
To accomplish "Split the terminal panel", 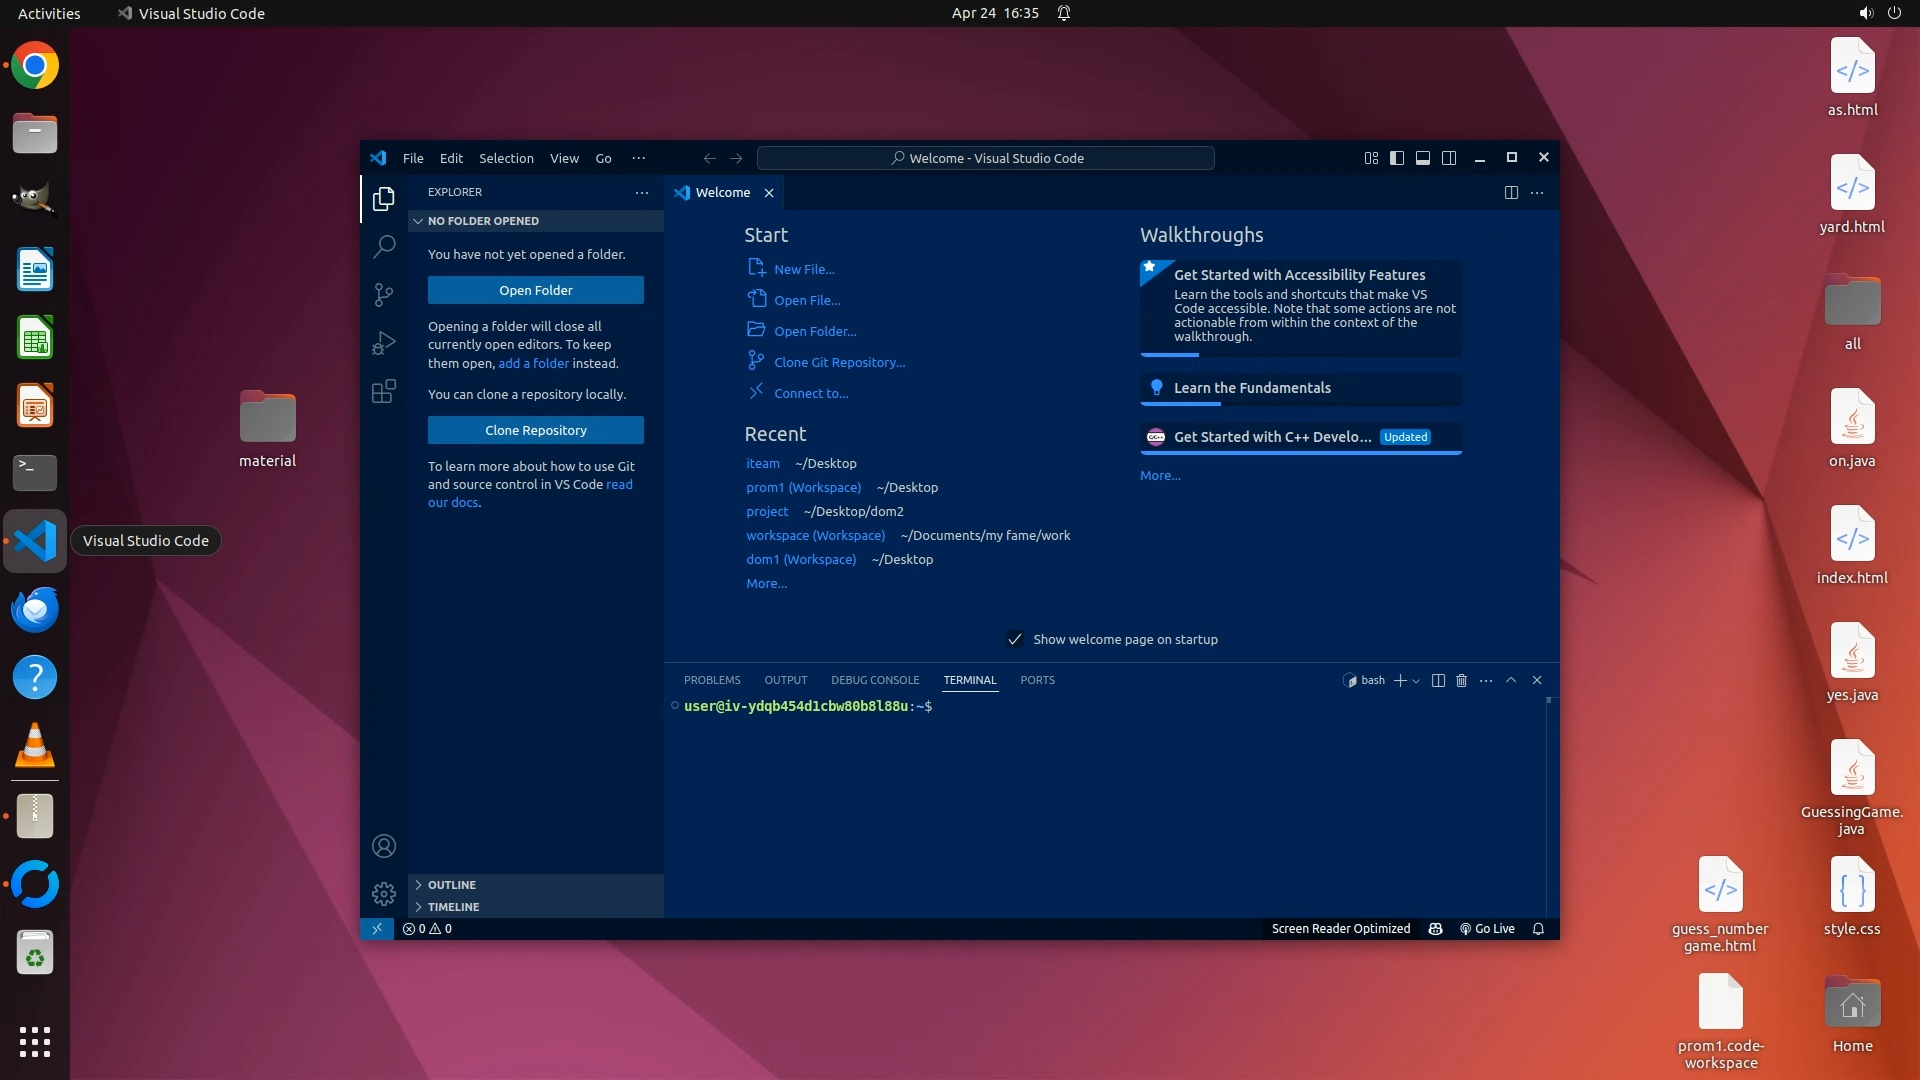I will (1438, 680).
